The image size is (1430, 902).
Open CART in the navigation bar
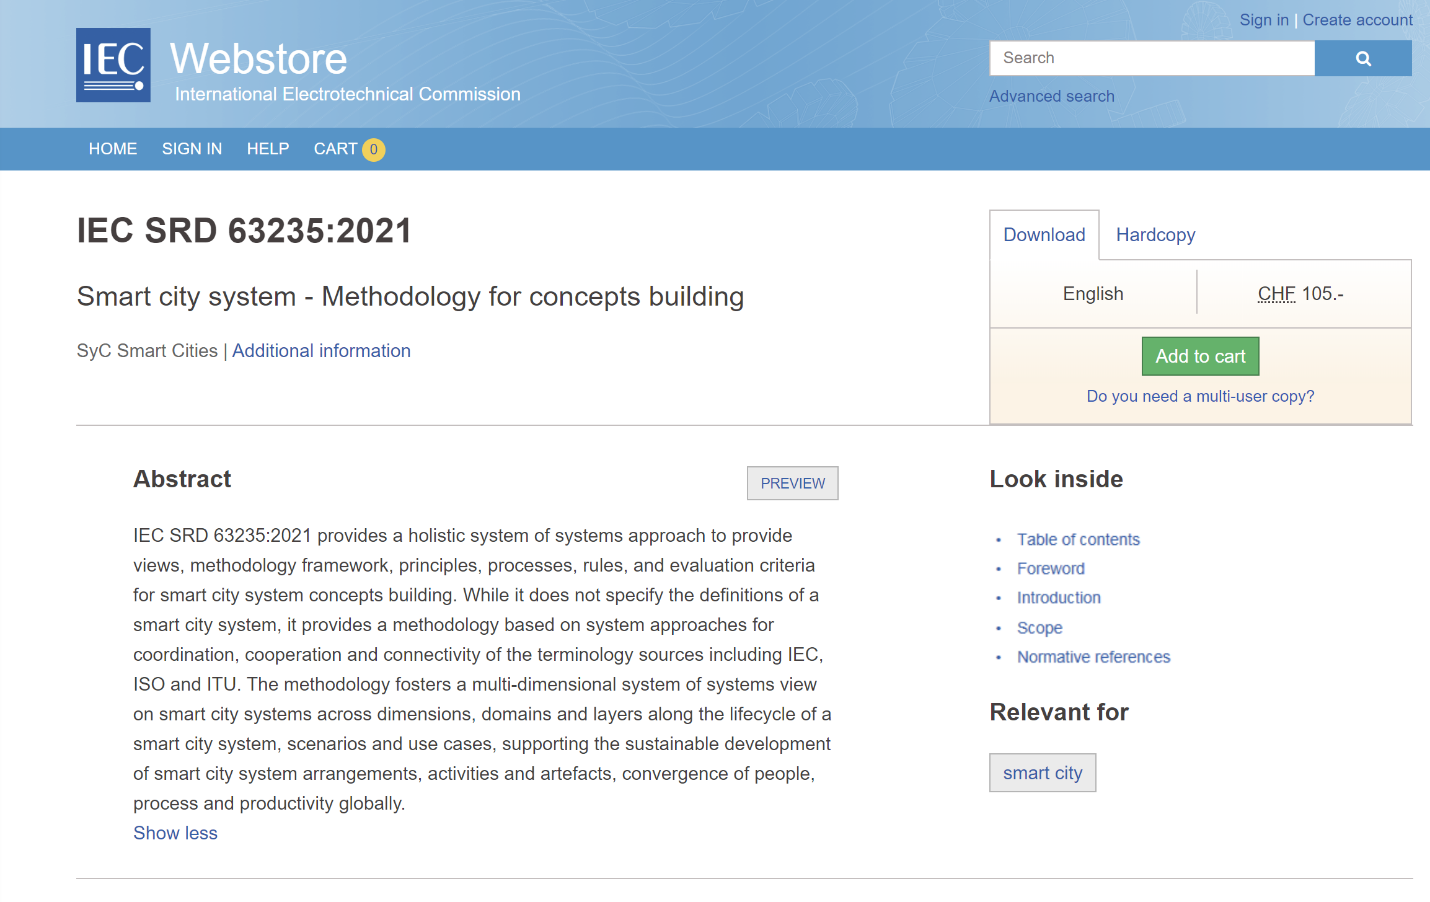[335, 149]
